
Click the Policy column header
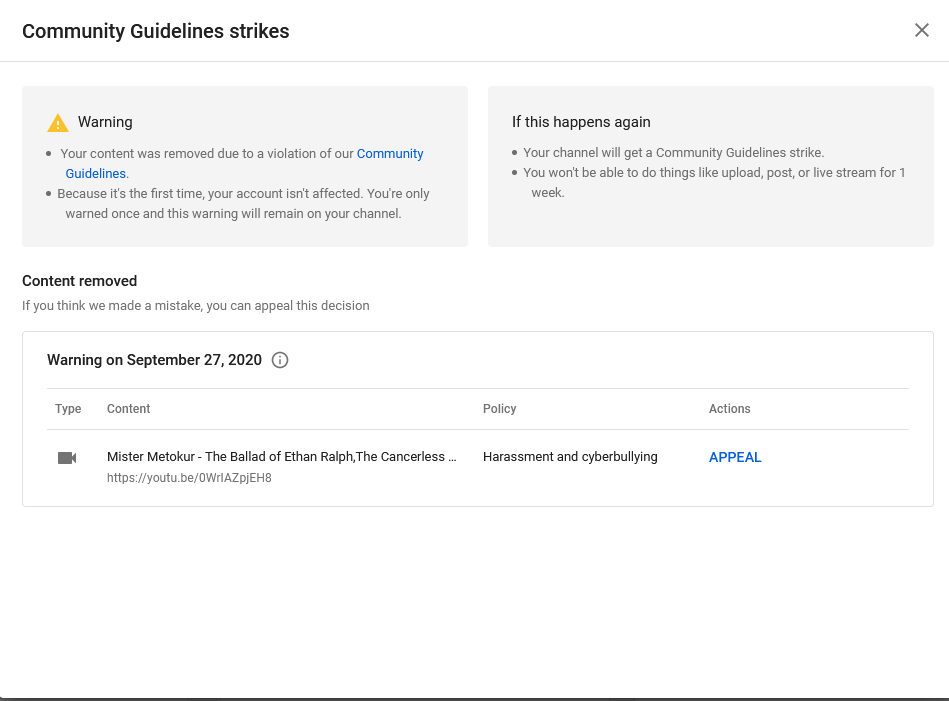point(499,409)
